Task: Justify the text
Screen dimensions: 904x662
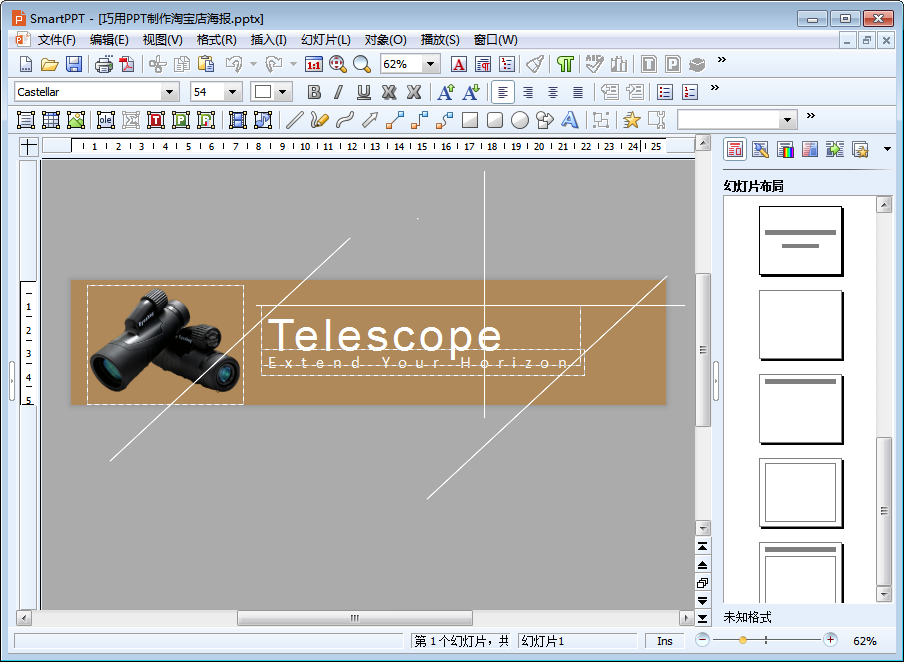Action: point(578,92)
